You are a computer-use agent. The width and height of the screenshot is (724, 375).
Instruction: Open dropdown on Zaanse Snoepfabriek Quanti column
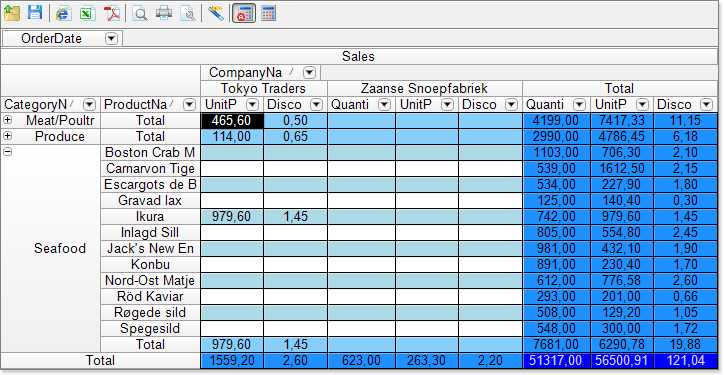[x=384, y=105]
